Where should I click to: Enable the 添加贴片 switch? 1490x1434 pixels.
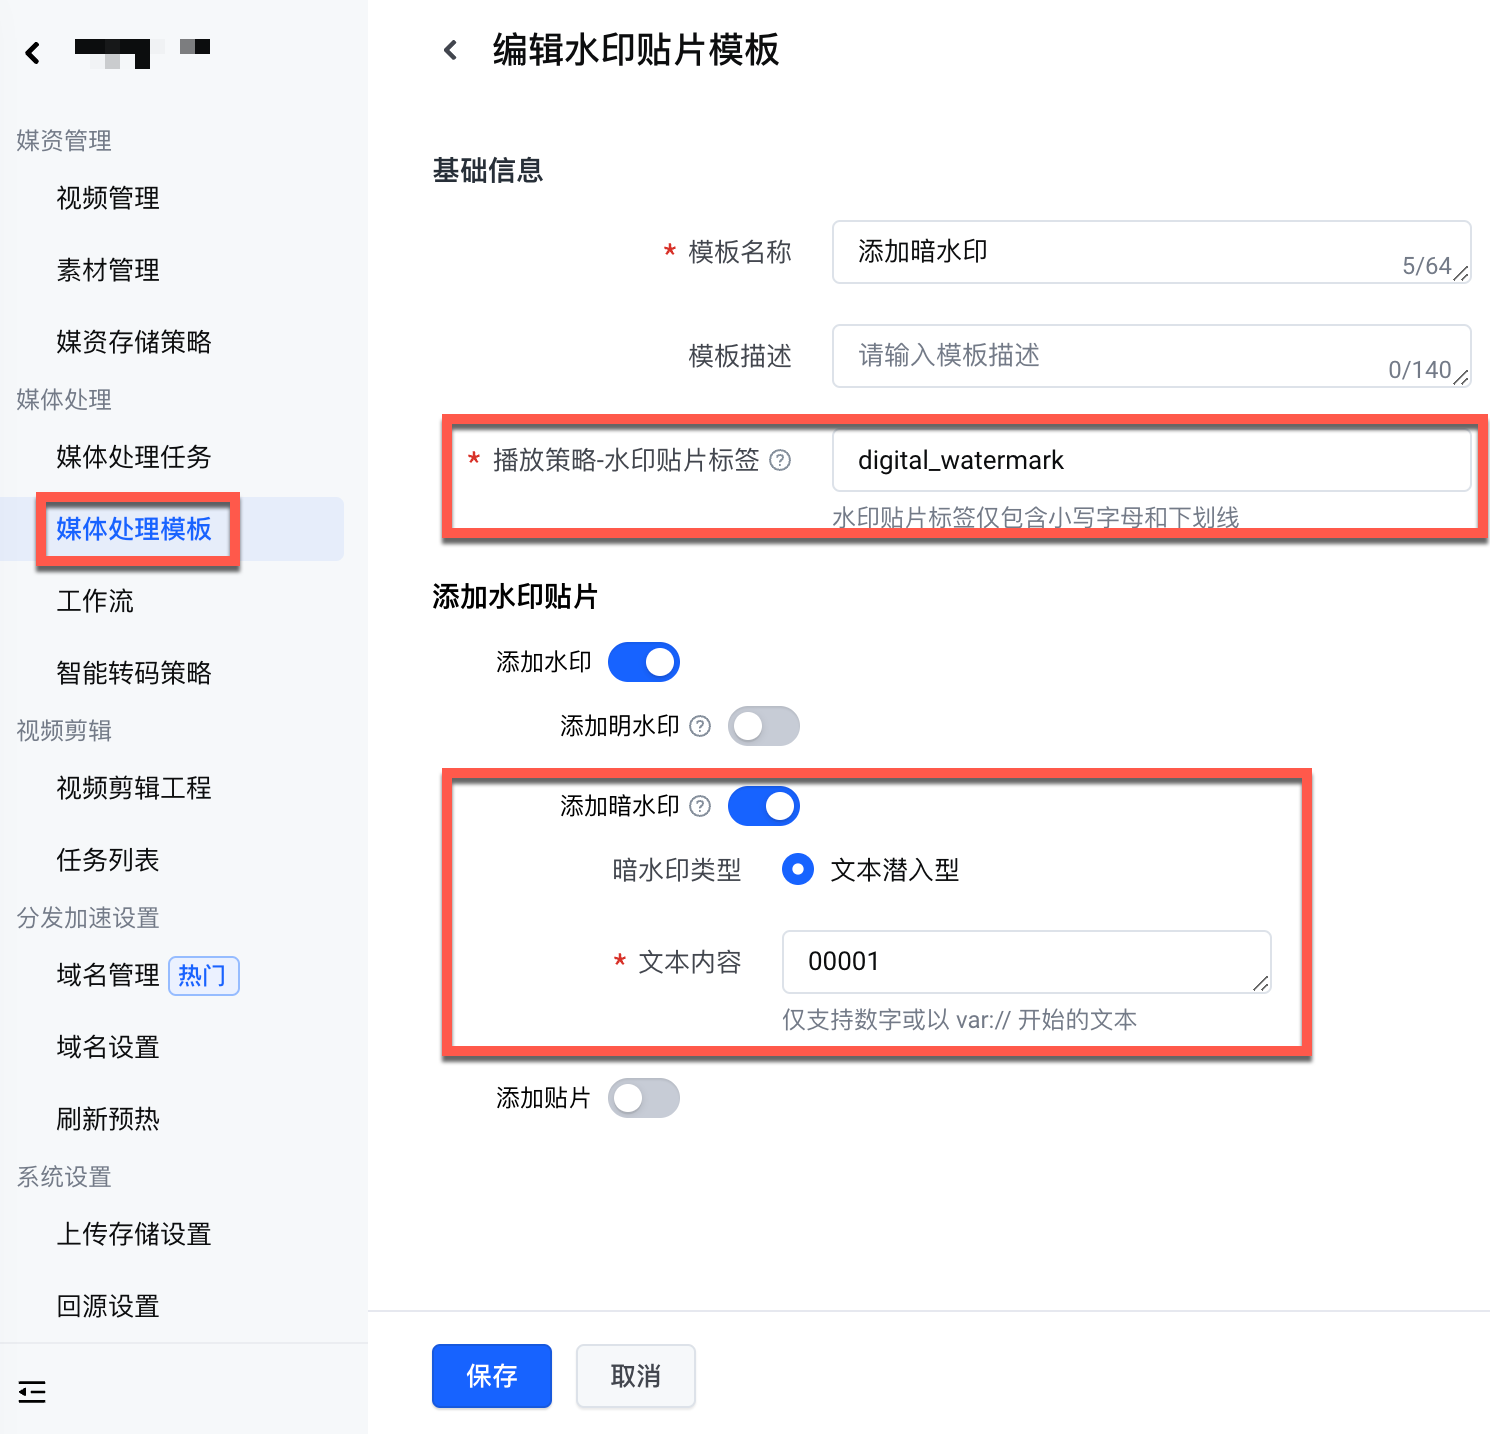click(x=644, y=1098)
